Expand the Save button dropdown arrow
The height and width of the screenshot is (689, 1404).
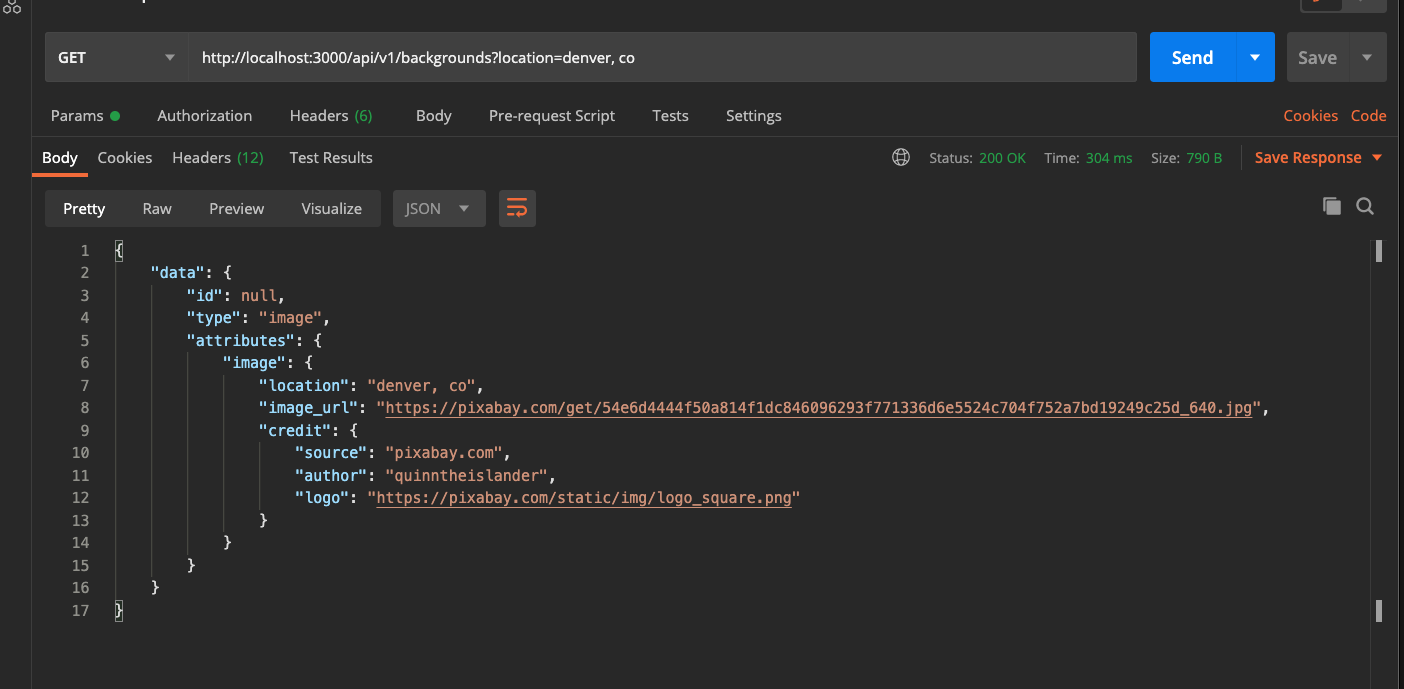tap(1367, 57)
